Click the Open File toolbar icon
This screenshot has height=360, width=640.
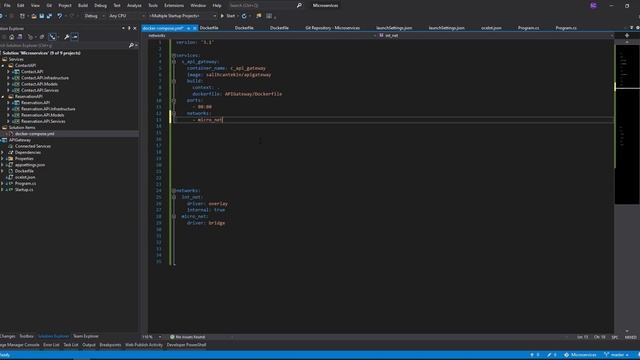pyautogui.click(x=34, y=16)
